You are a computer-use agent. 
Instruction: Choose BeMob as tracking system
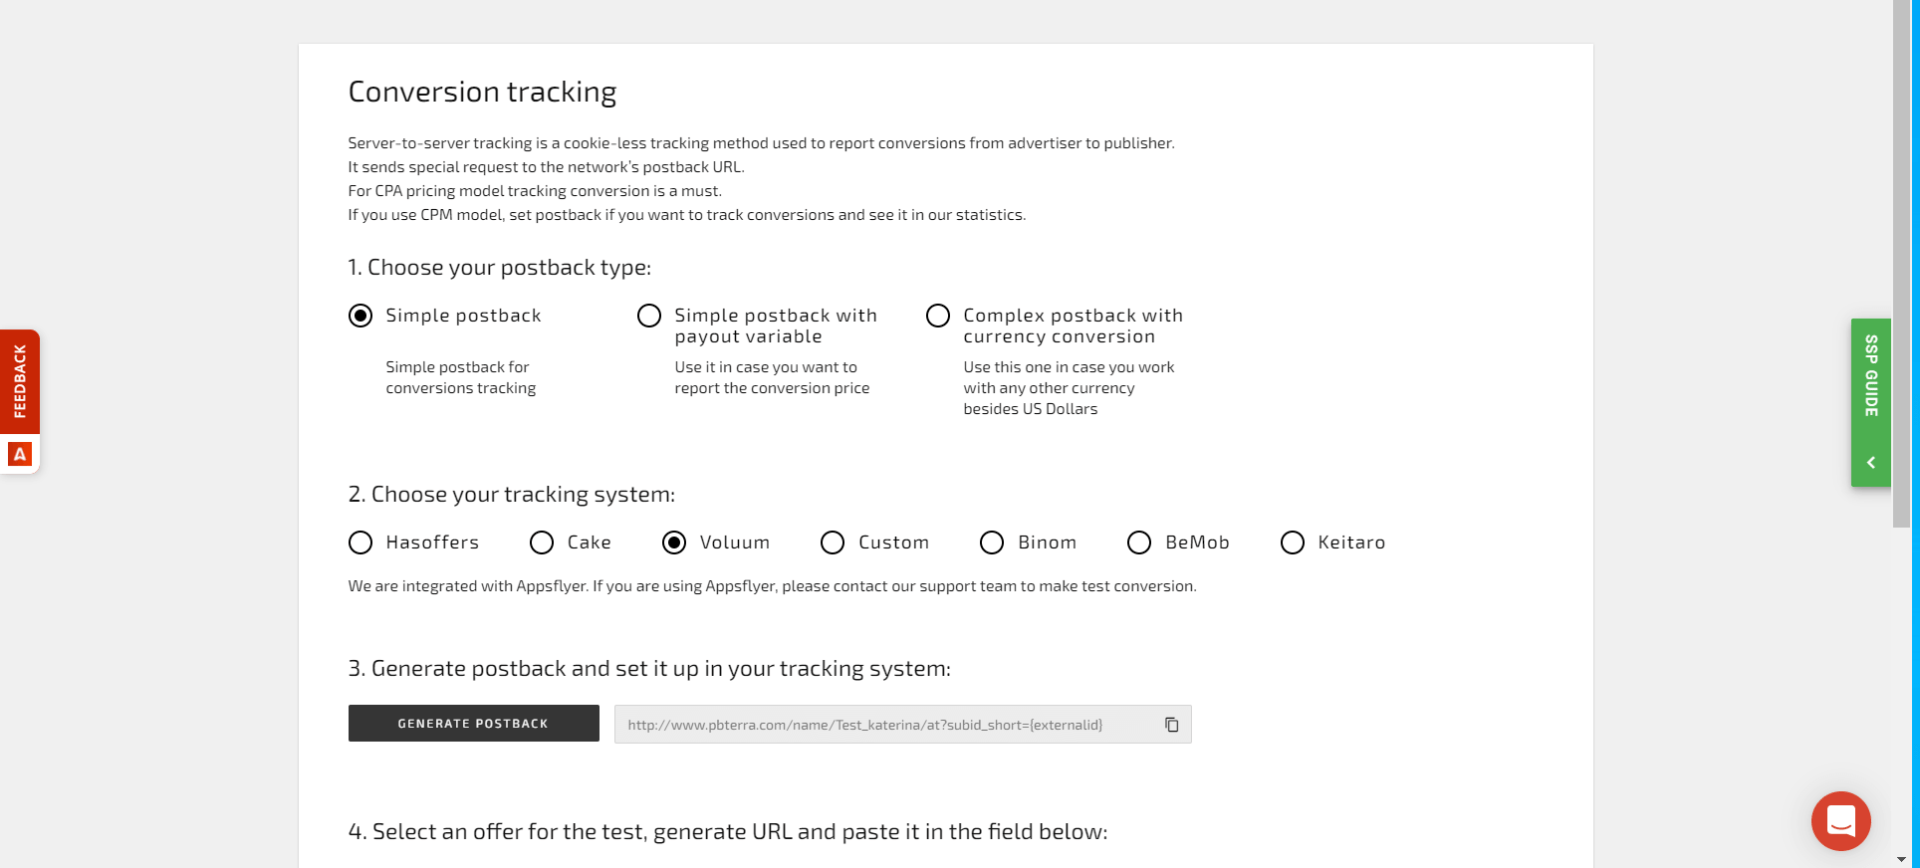(1139, 542)
